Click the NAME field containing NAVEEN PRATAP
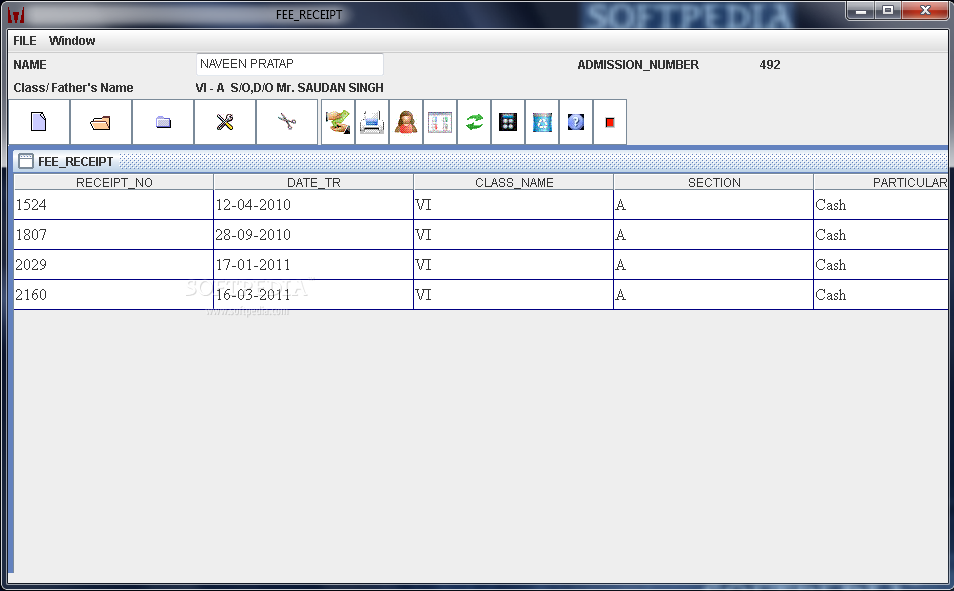This screenshot has width=954, height=591. (x=290, y=64)
